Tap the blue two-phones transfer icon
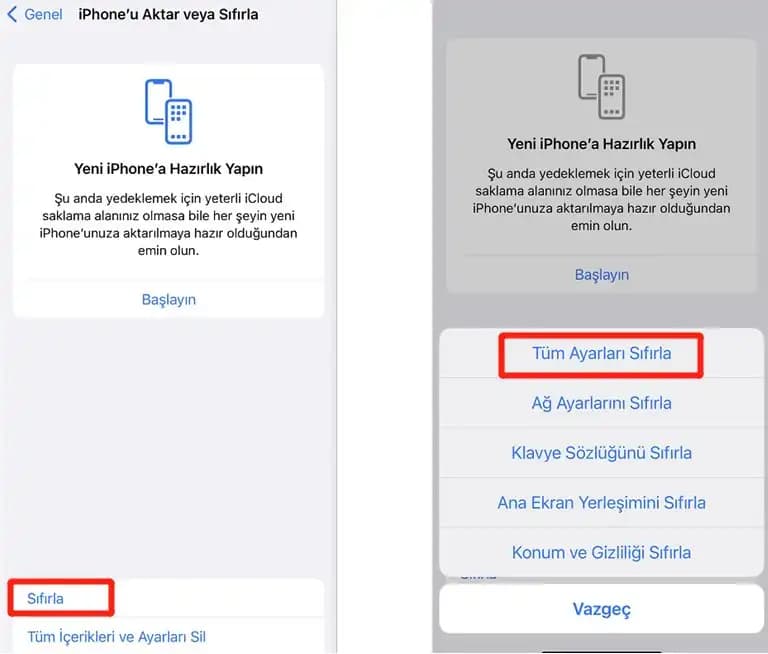 (x=168, y=112)
